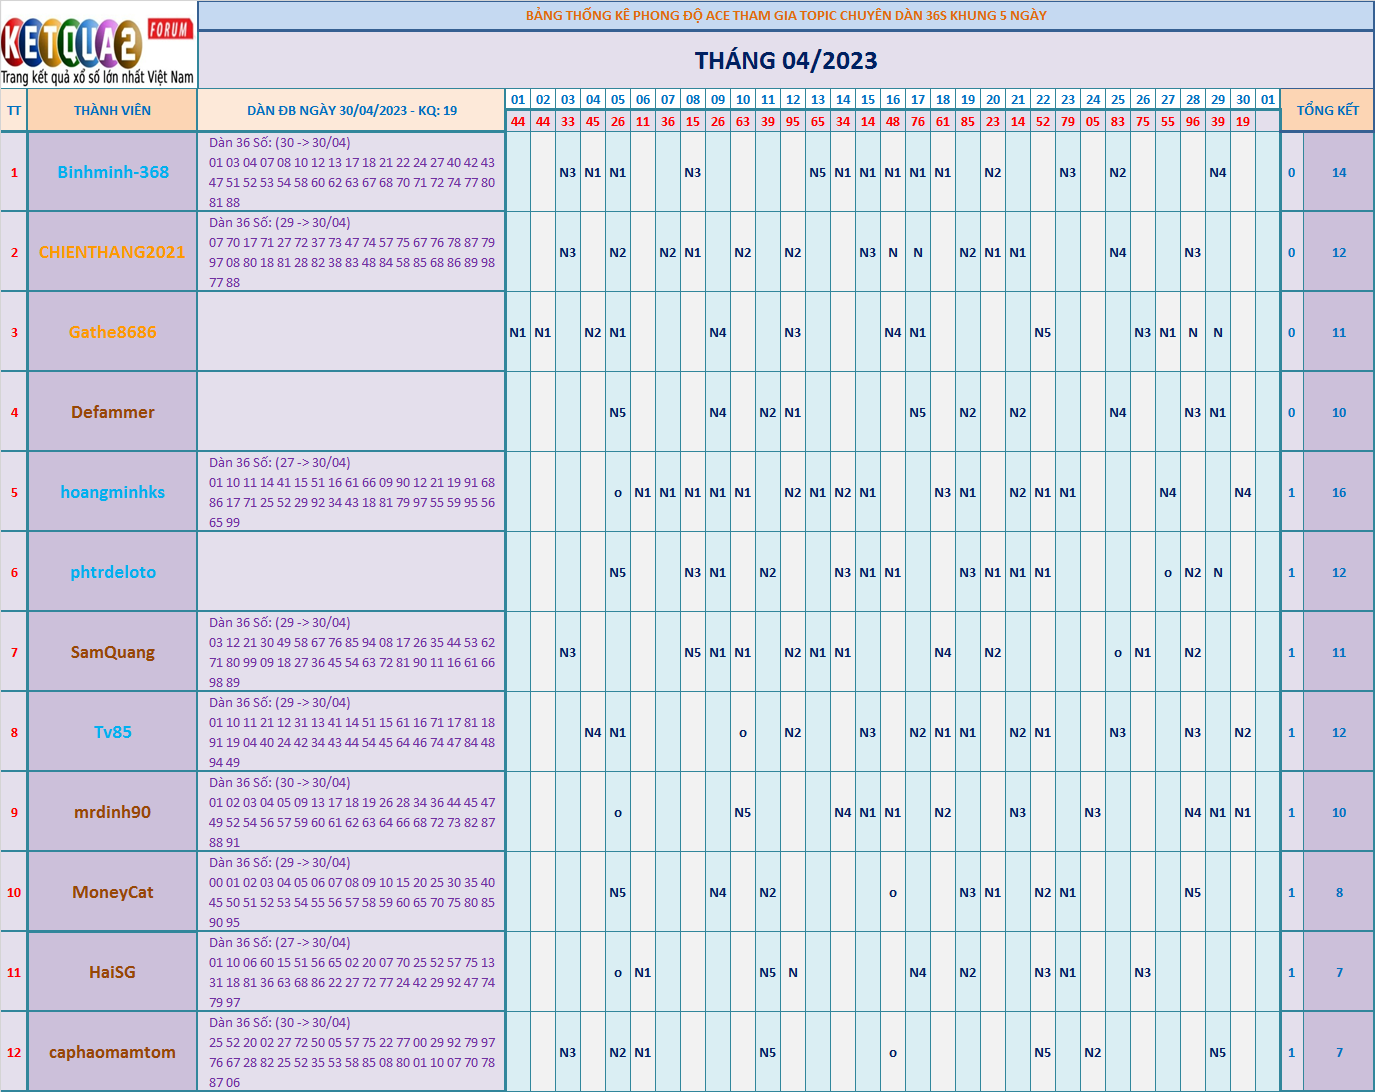Select Binhminh-368's total score of 14
The image size is (1375, 1092).
coord(1339,172)
